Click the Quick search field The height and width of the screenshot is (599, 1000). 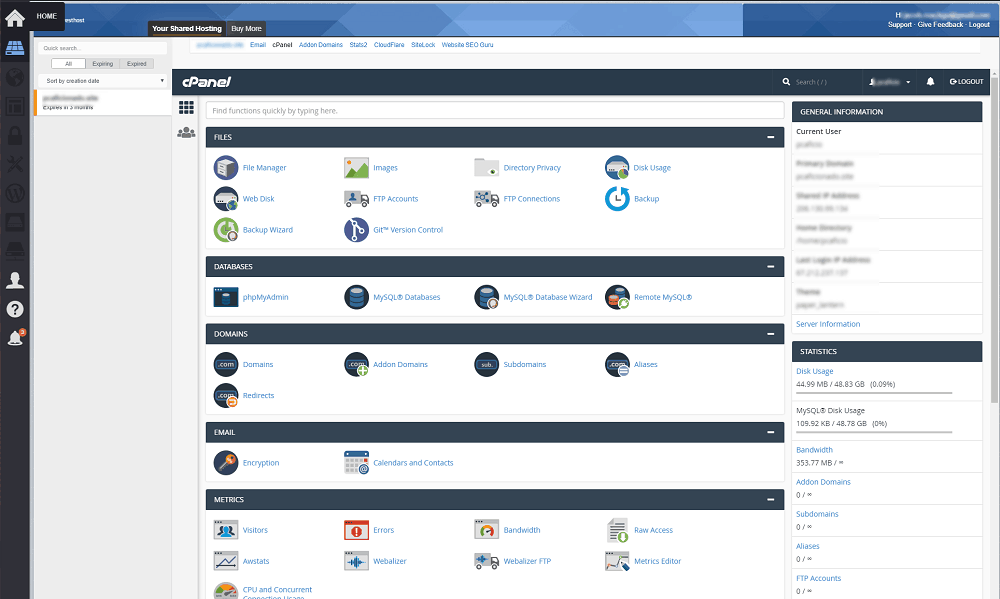point(103,48)
